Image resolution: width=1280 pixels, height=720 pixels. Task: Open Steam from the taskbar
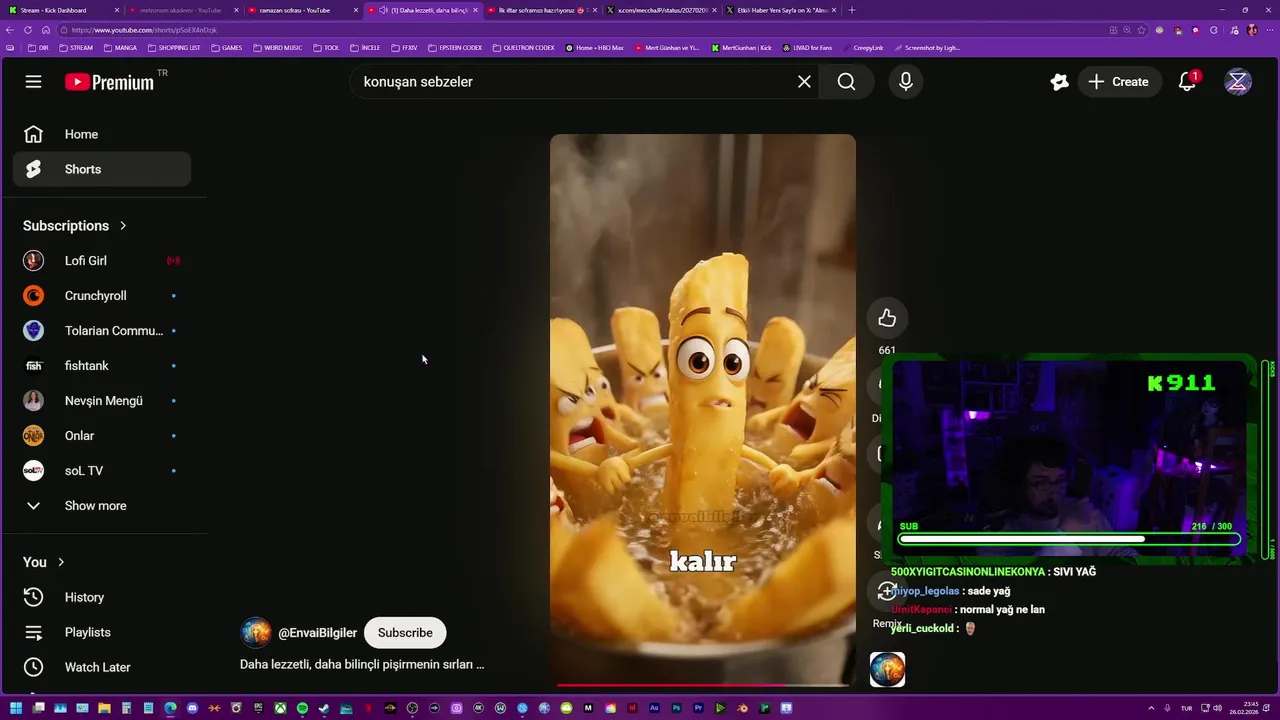coord(323,708)
